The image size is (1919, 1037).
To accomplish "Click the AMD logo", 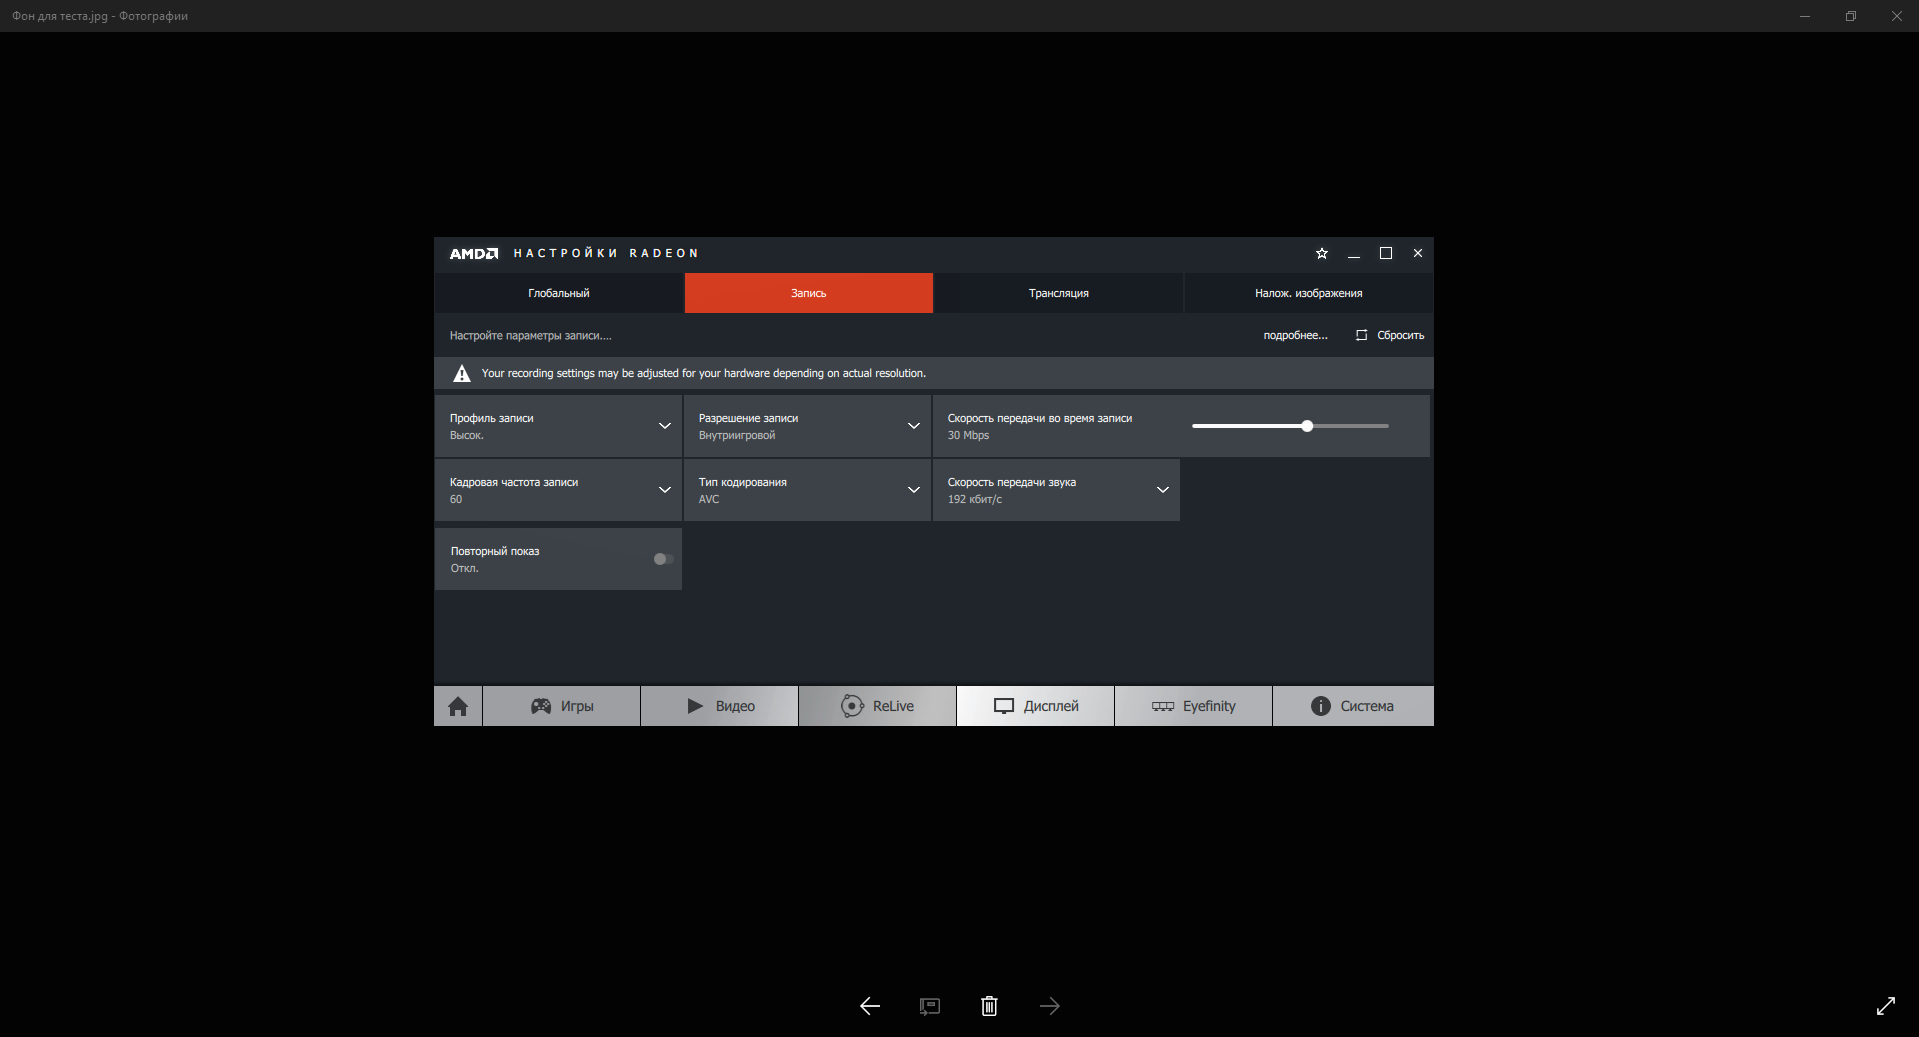I will (x=474, y=254).
